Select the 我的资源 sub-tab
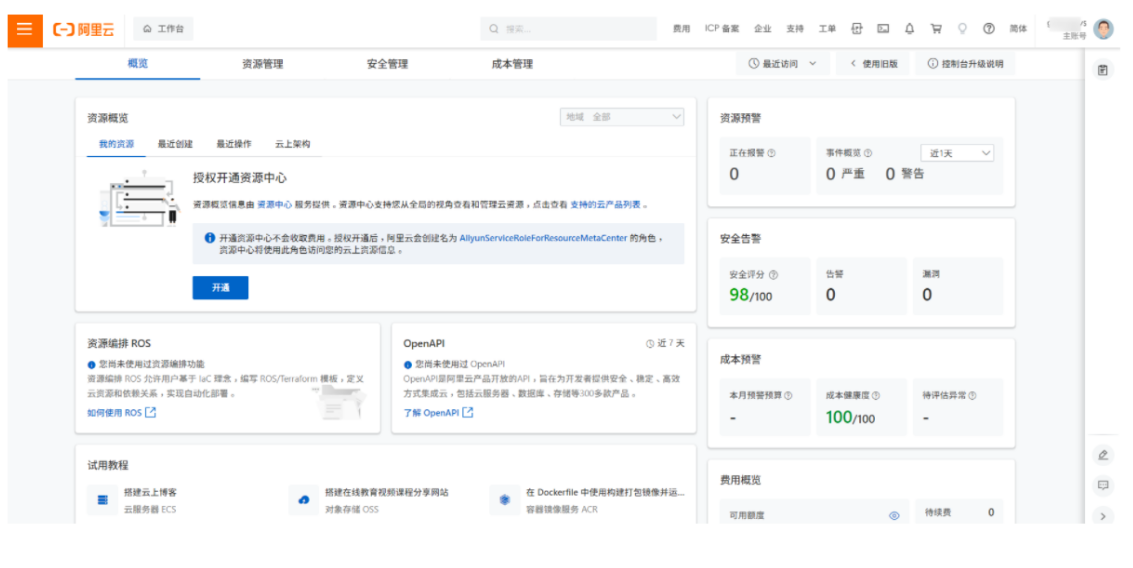This screenshot has height=568, width=1133. (116, 144)
